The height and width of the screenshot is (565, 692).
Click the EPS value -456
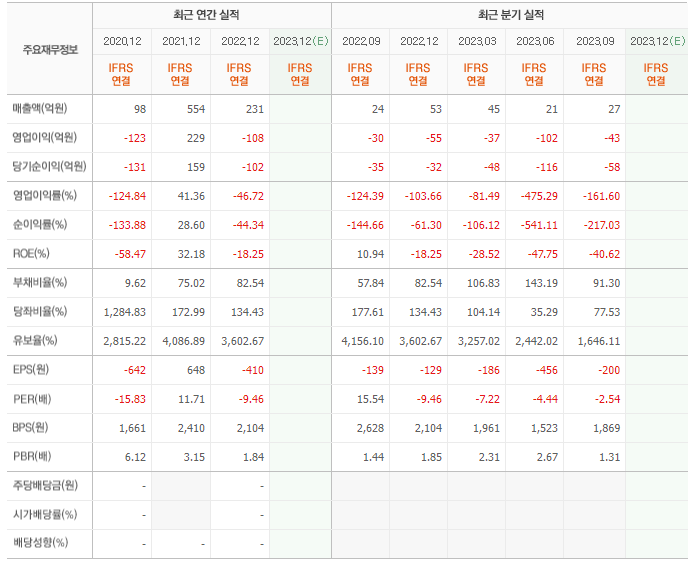tap(547, 370)
